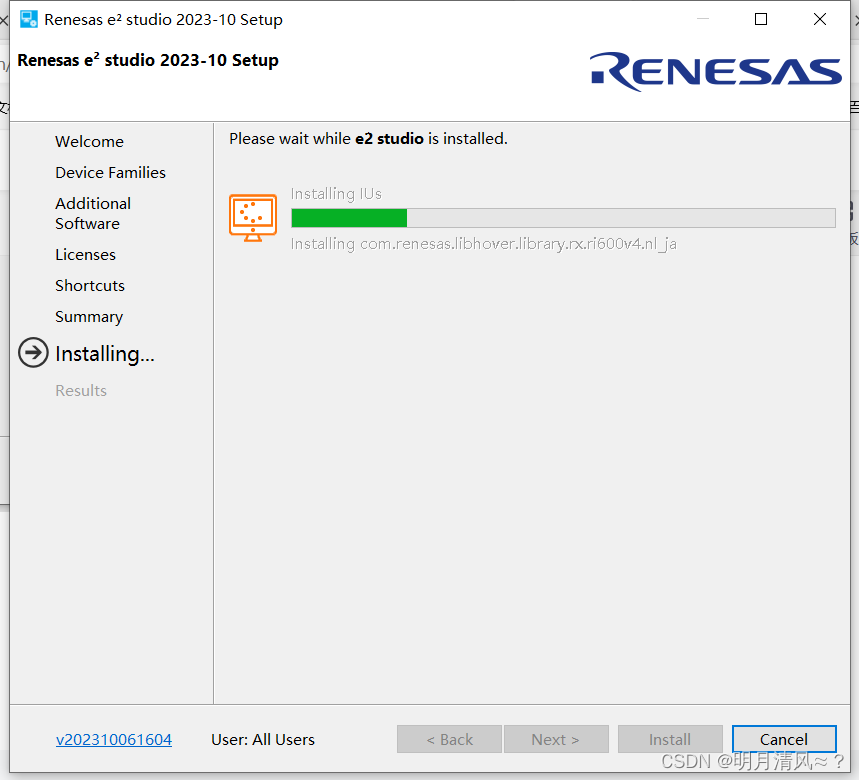Click the 'Installing IUs' status text
Viewport: 859px width, 780px height.
click(336, 194)
